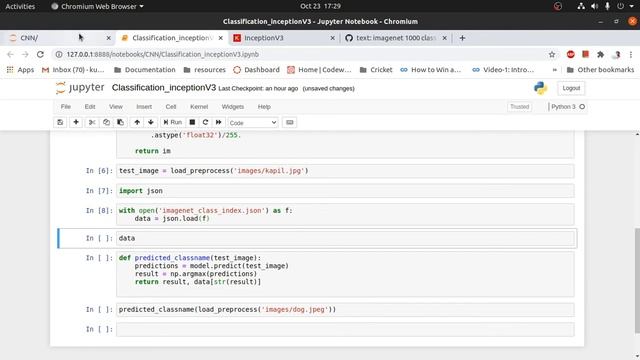
Task: Open the Edit menu
Action: 90,107
